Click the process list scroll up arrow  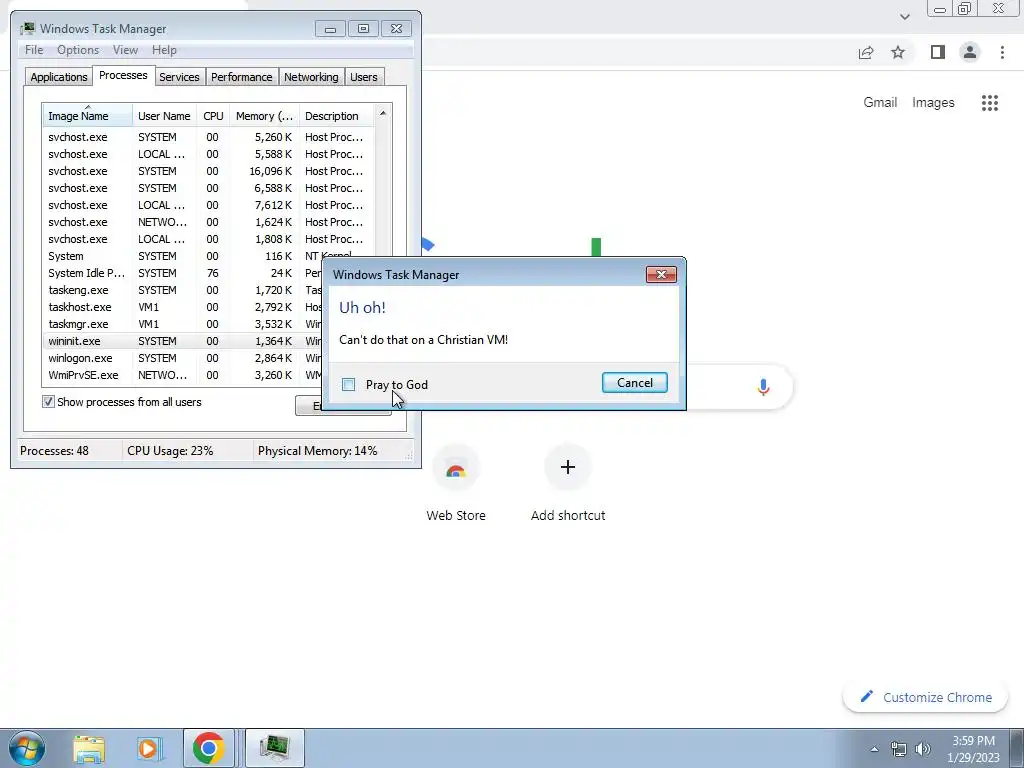pyautogui.click(x=383, y=114)
